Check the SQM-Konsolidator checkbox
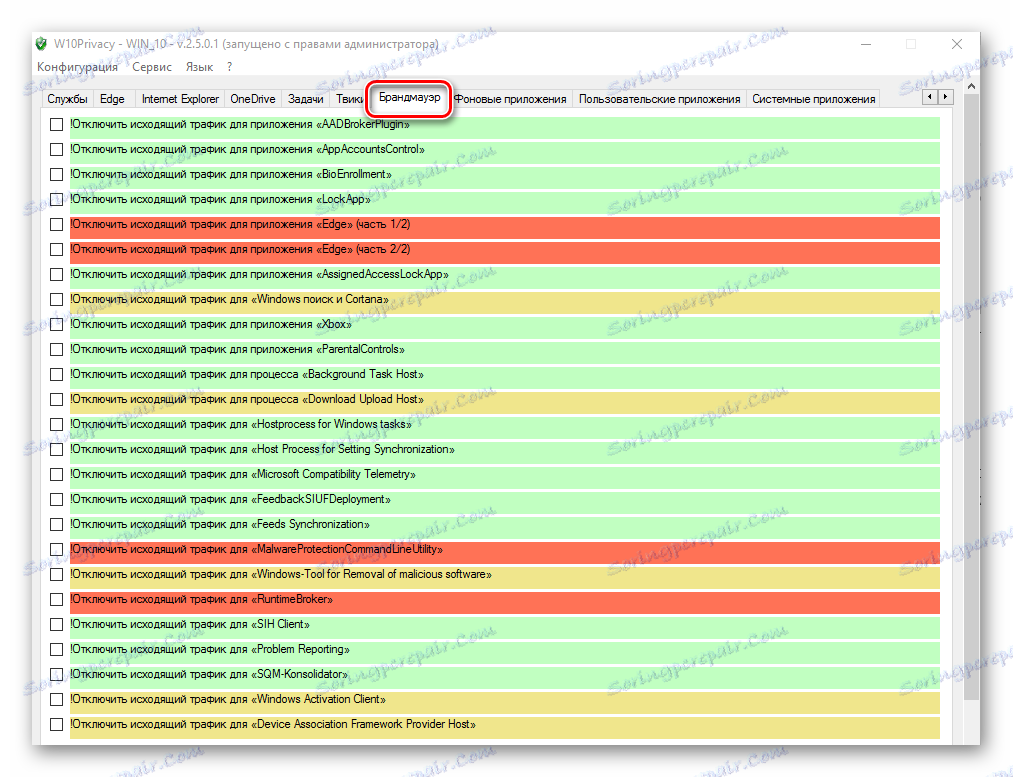Viewport: 1013px width, 777px height. tap(57, 674)
